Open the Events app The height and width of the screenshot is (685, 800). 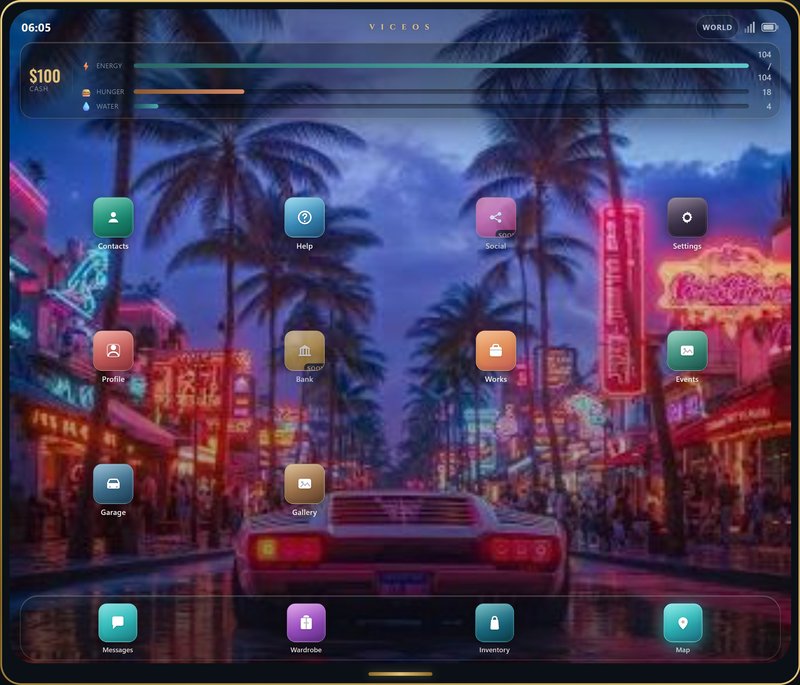[687, 351]
